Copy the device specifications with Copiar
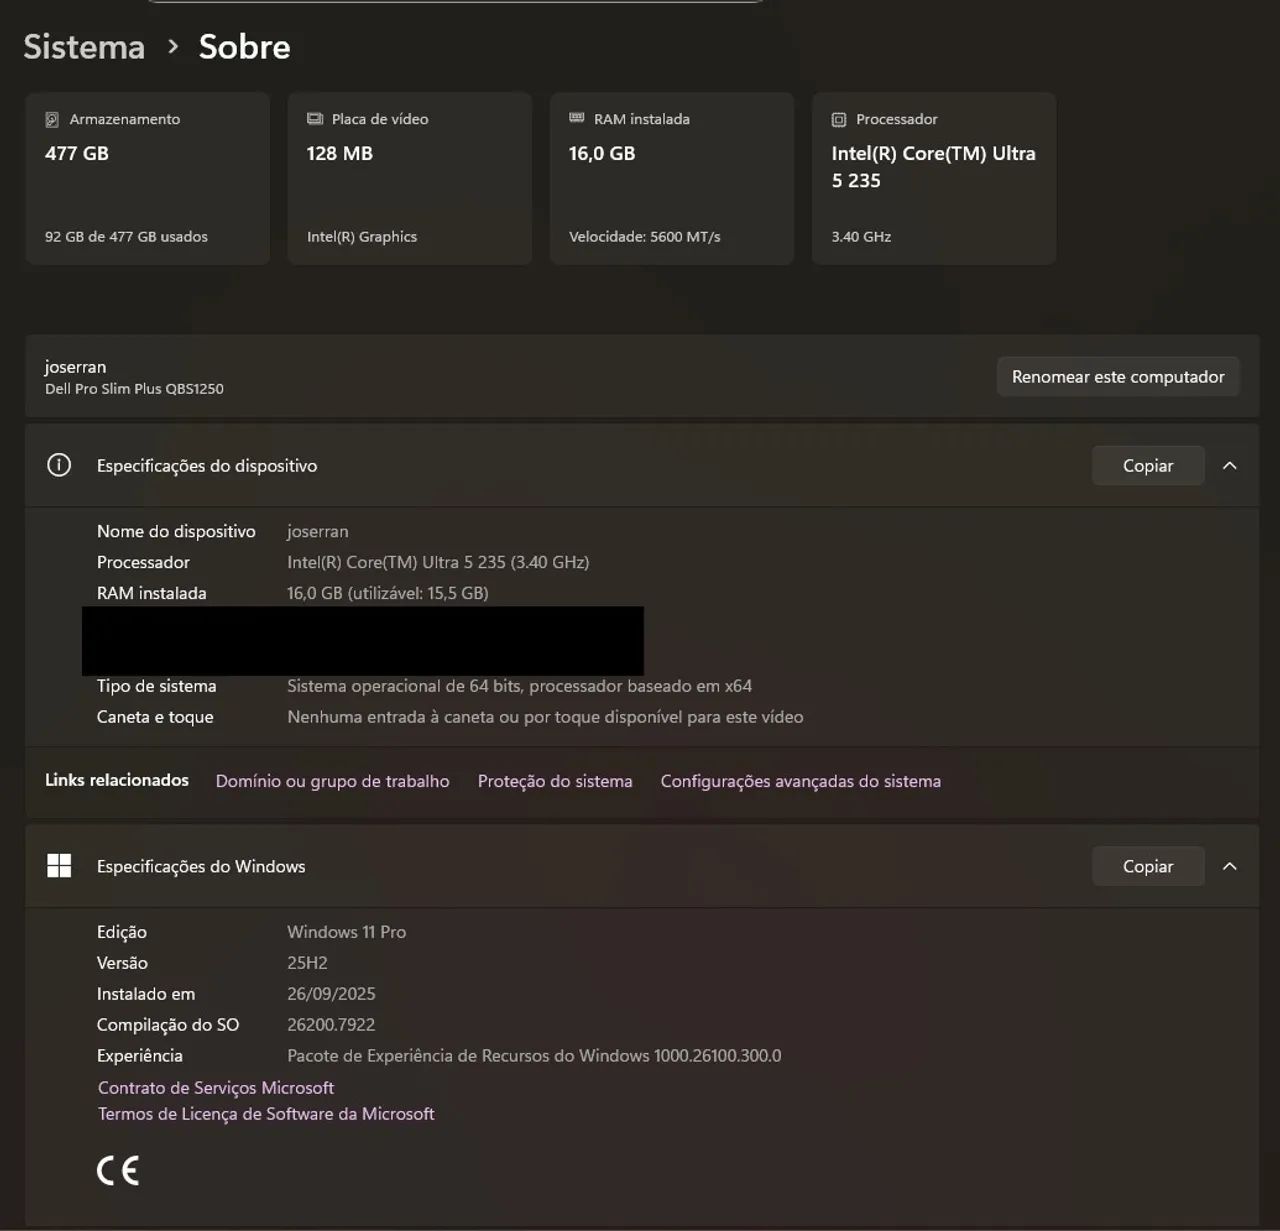This screenshot has height=1231, width=1280. coord(1148,466)
